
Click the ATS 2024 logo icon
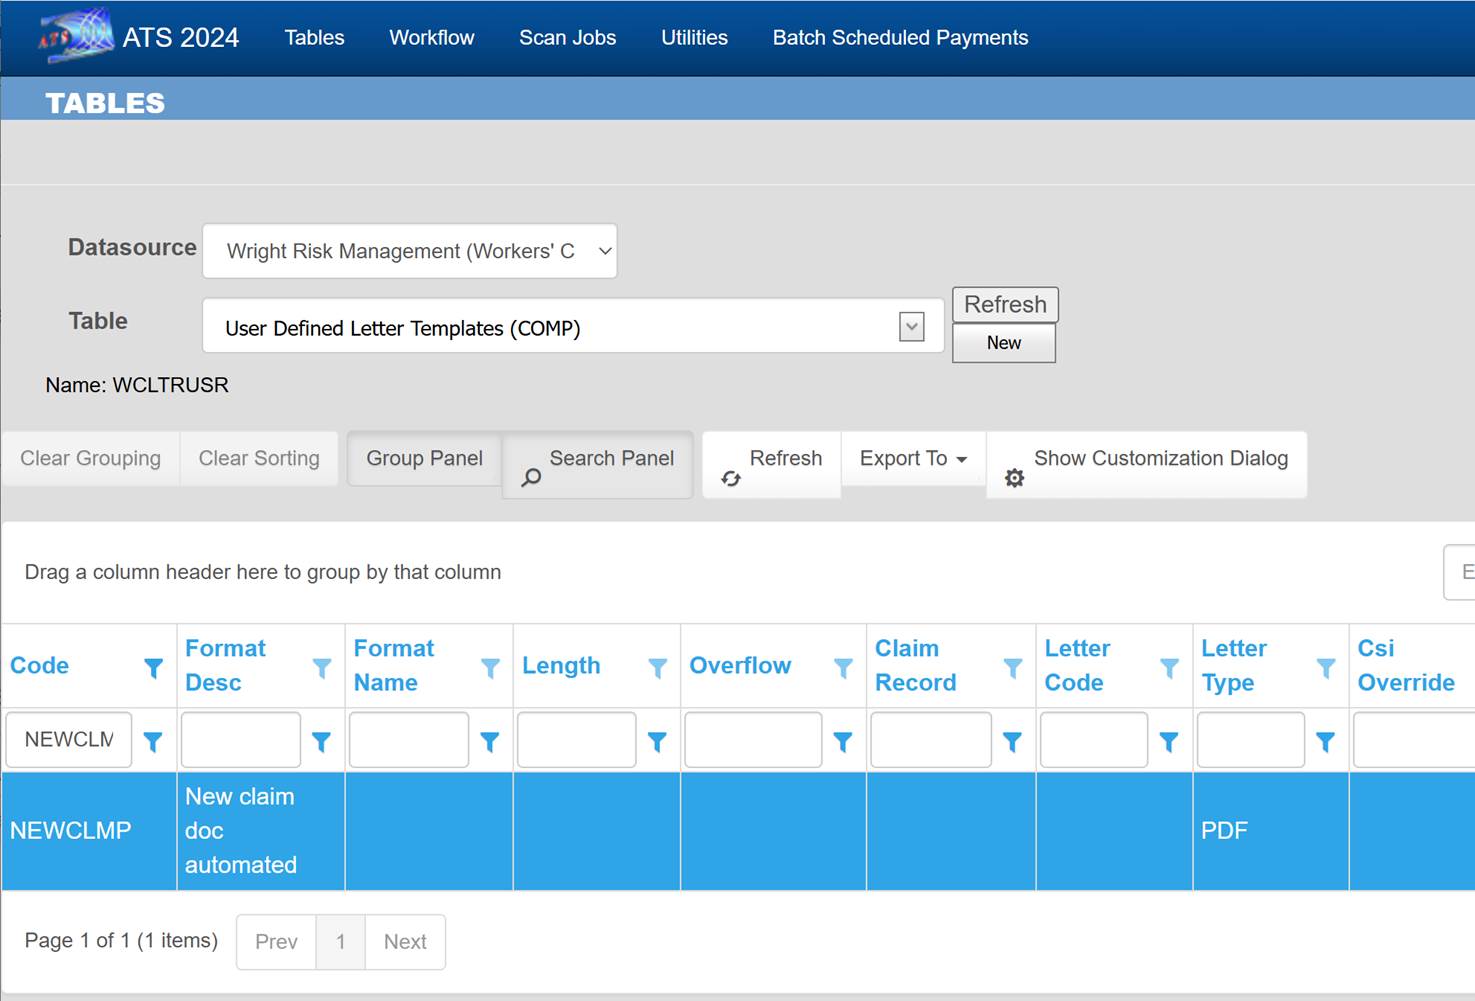75,36
